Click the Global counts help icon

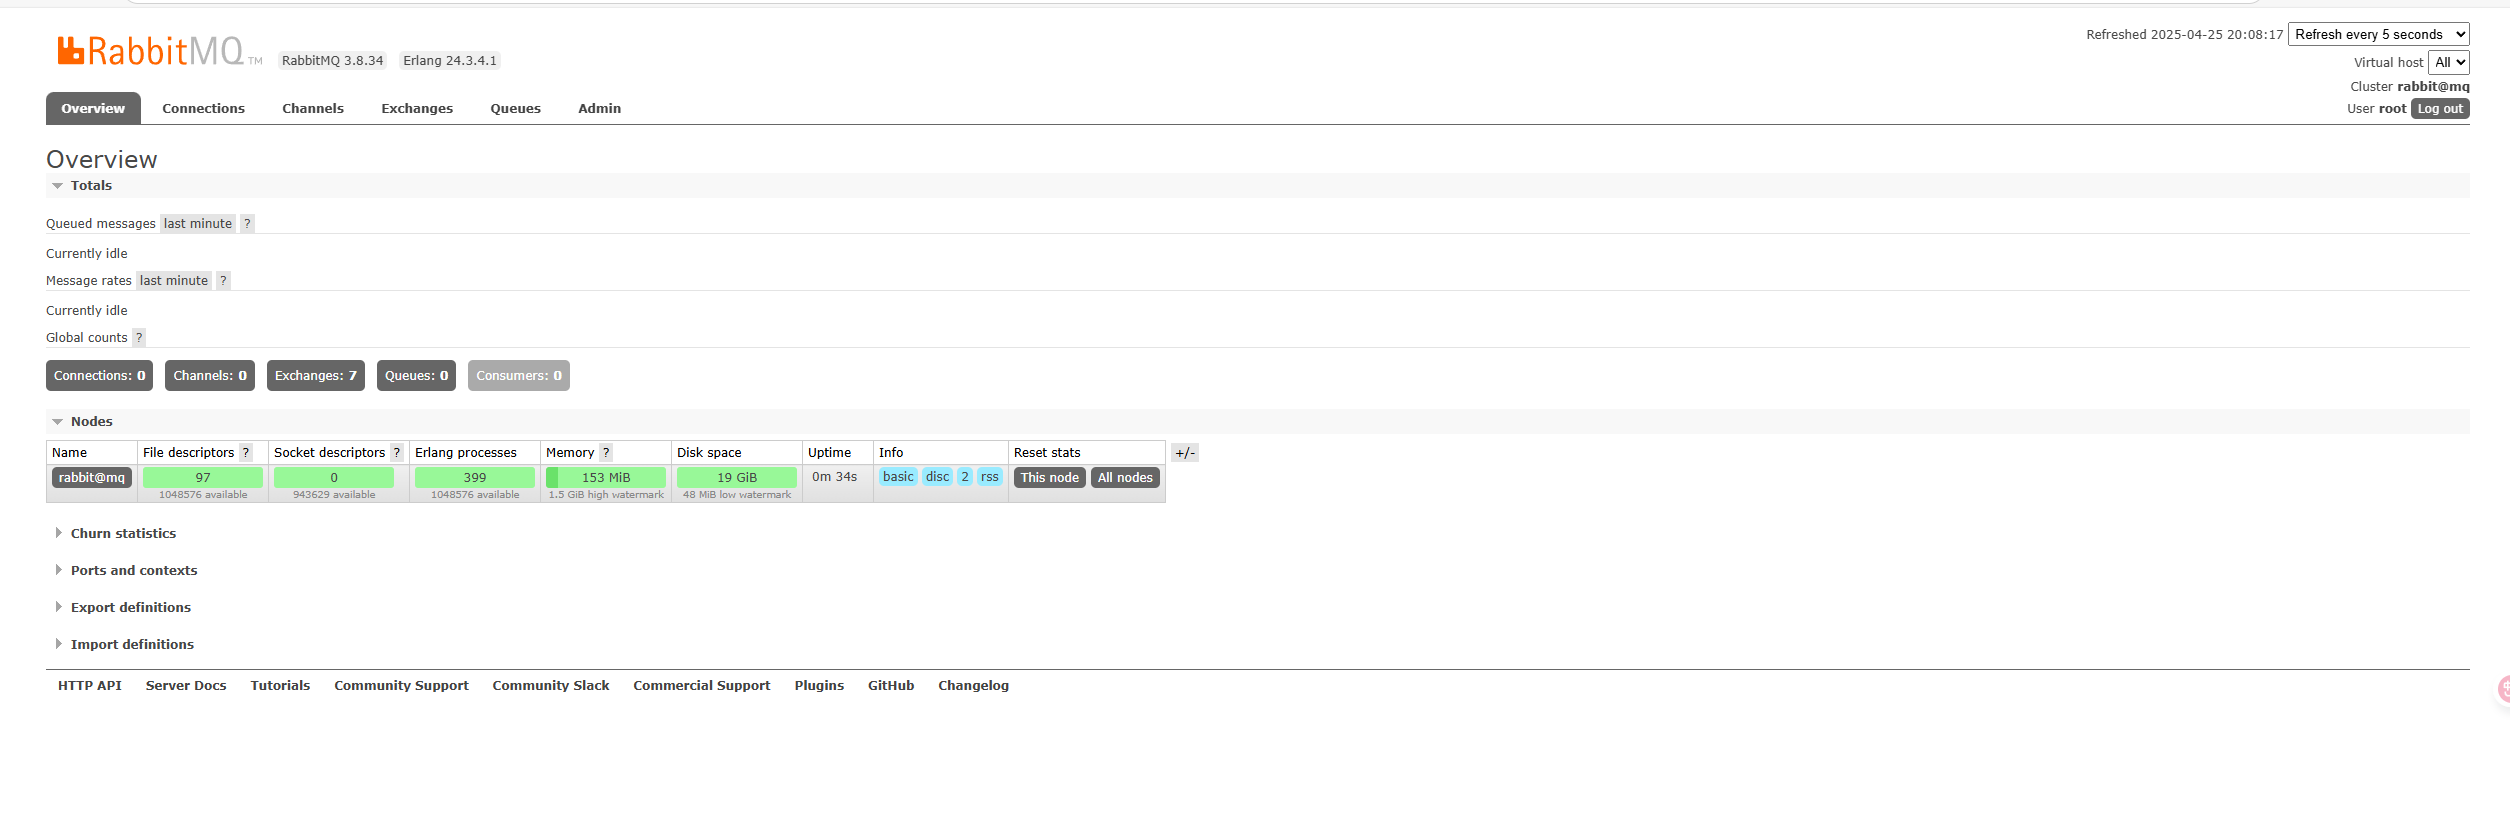pyautogui.click(x=139, y=338)
